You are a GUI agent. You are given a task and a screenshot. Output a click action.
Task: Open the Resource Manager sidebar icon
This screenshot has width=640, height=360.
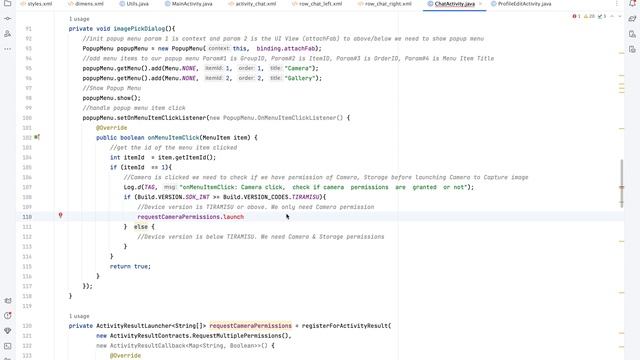coord(7,34)
